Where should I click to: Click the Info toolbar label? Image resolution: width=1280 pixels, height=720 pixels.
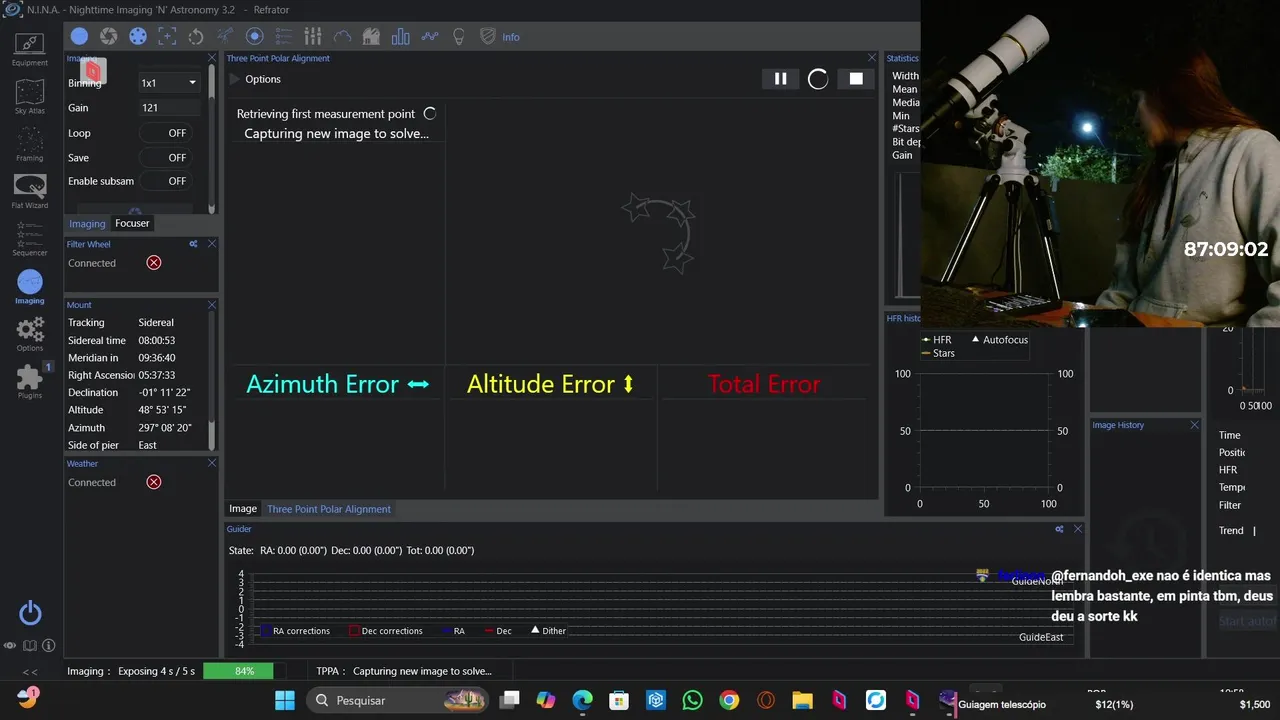click(511, 37)
